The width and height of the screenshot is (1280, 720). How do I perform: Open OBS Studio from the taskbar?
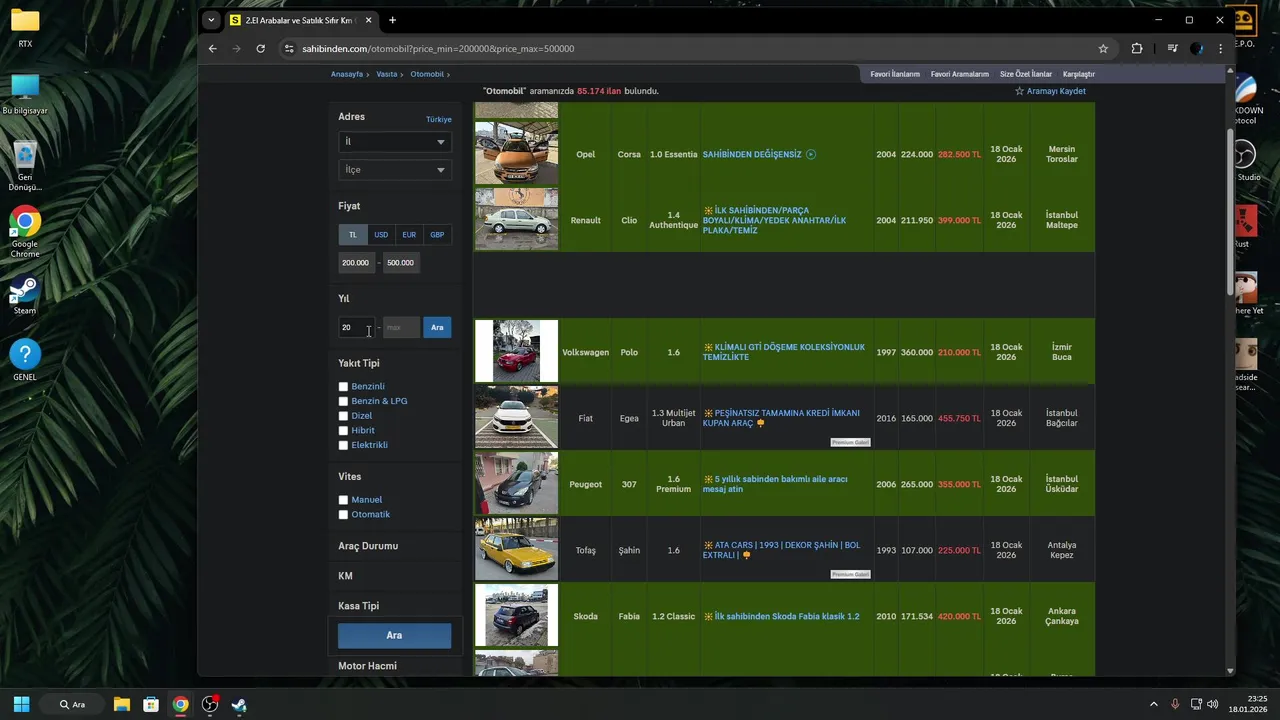coord(210,704)
